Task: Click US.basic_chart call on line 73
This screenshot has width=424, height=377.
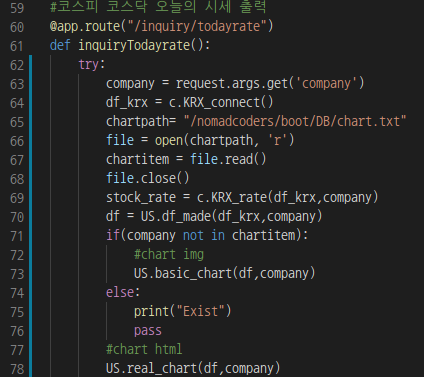Action: click(183, 273)
